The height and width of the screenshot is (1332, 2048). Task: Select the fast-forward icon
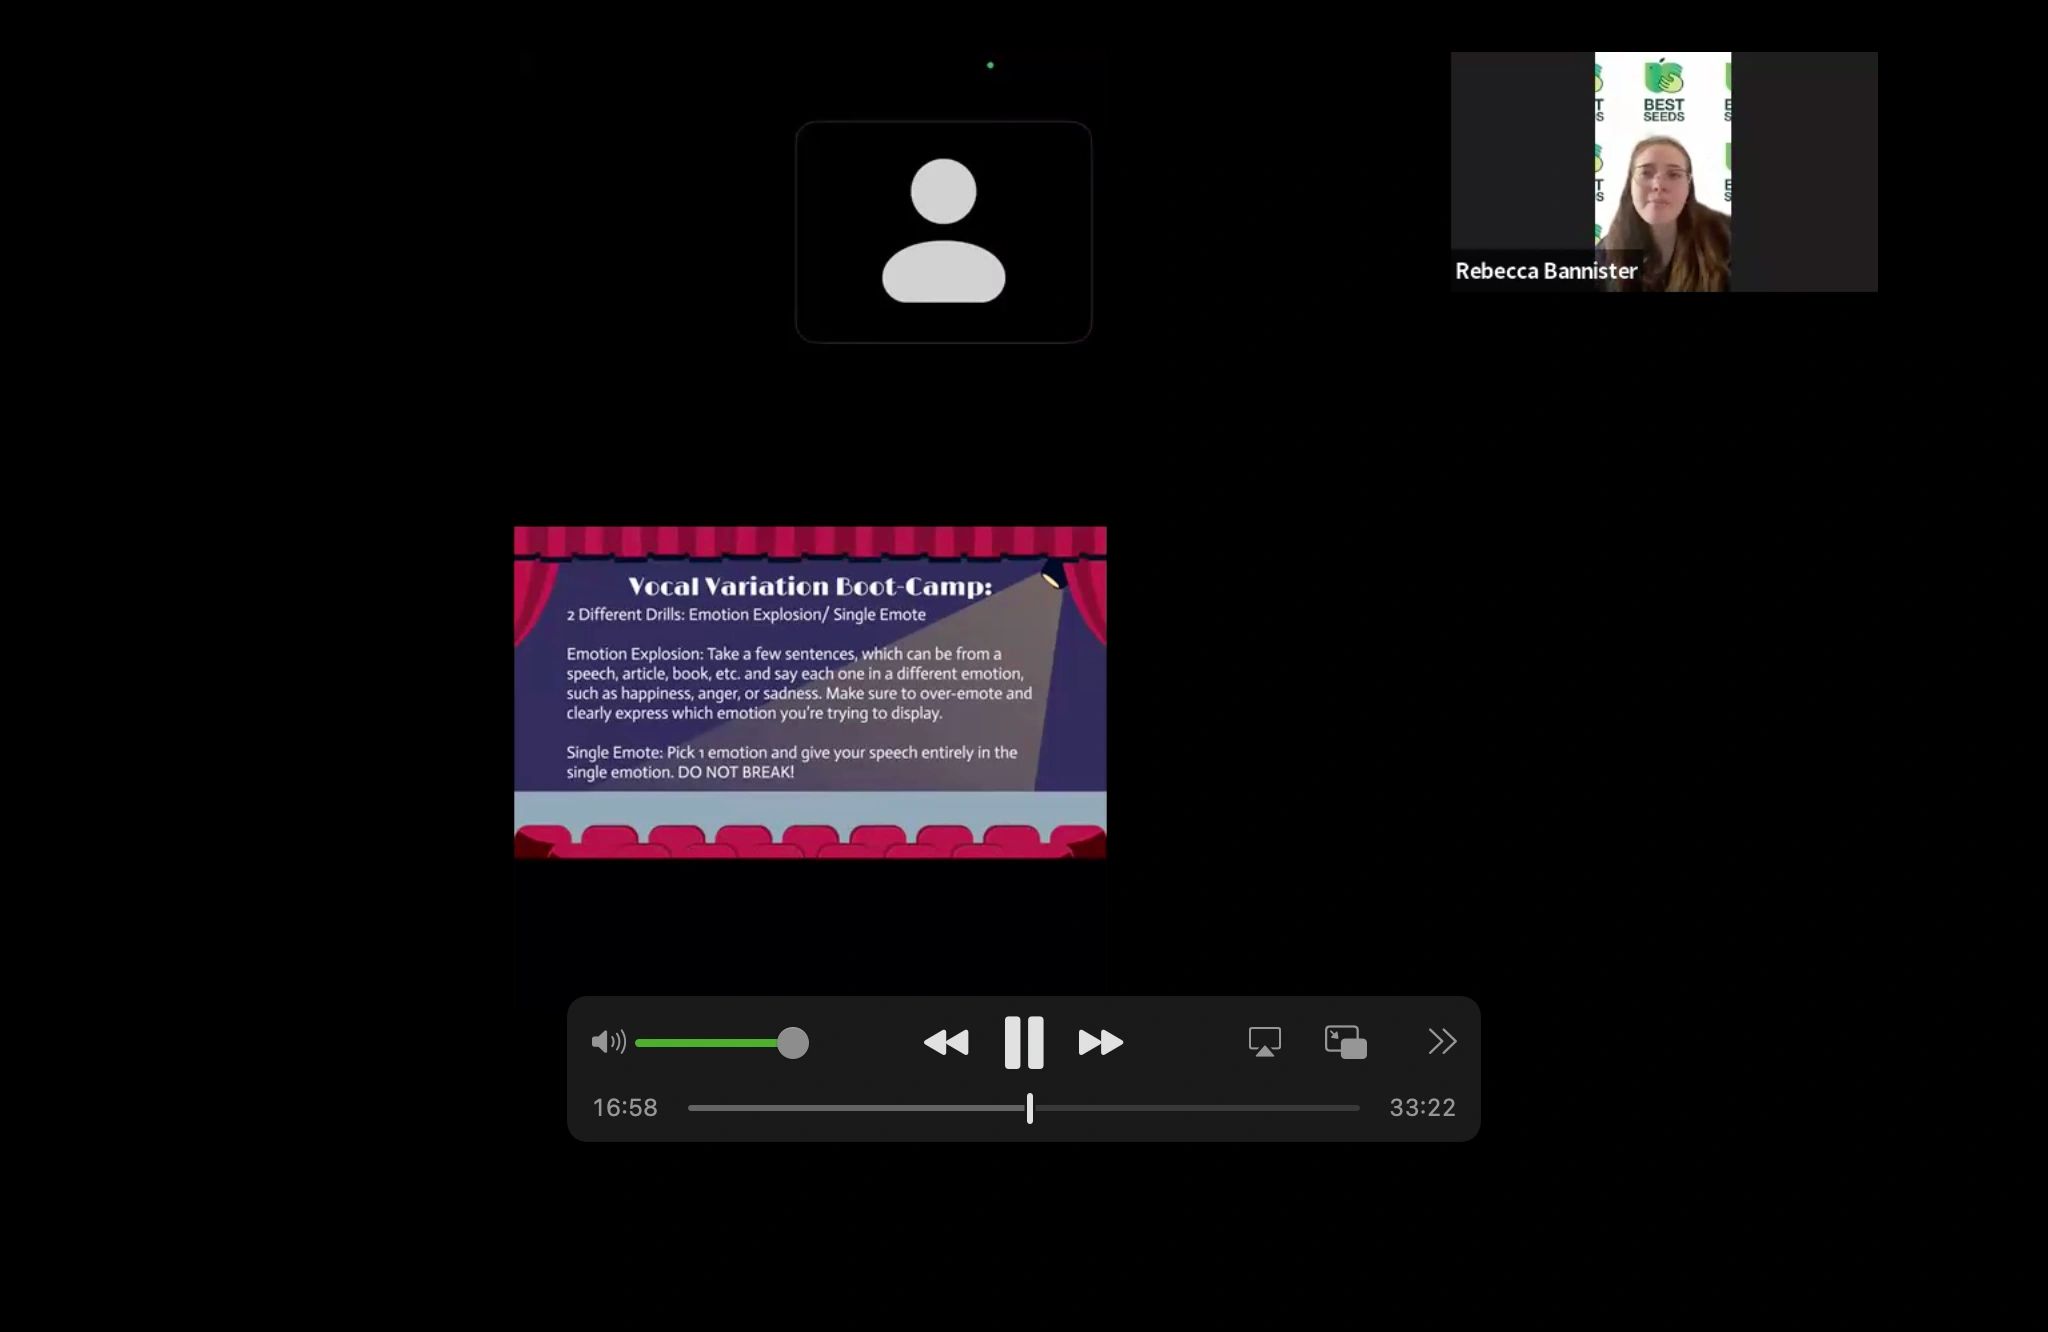click(x=1100, y=1042)
